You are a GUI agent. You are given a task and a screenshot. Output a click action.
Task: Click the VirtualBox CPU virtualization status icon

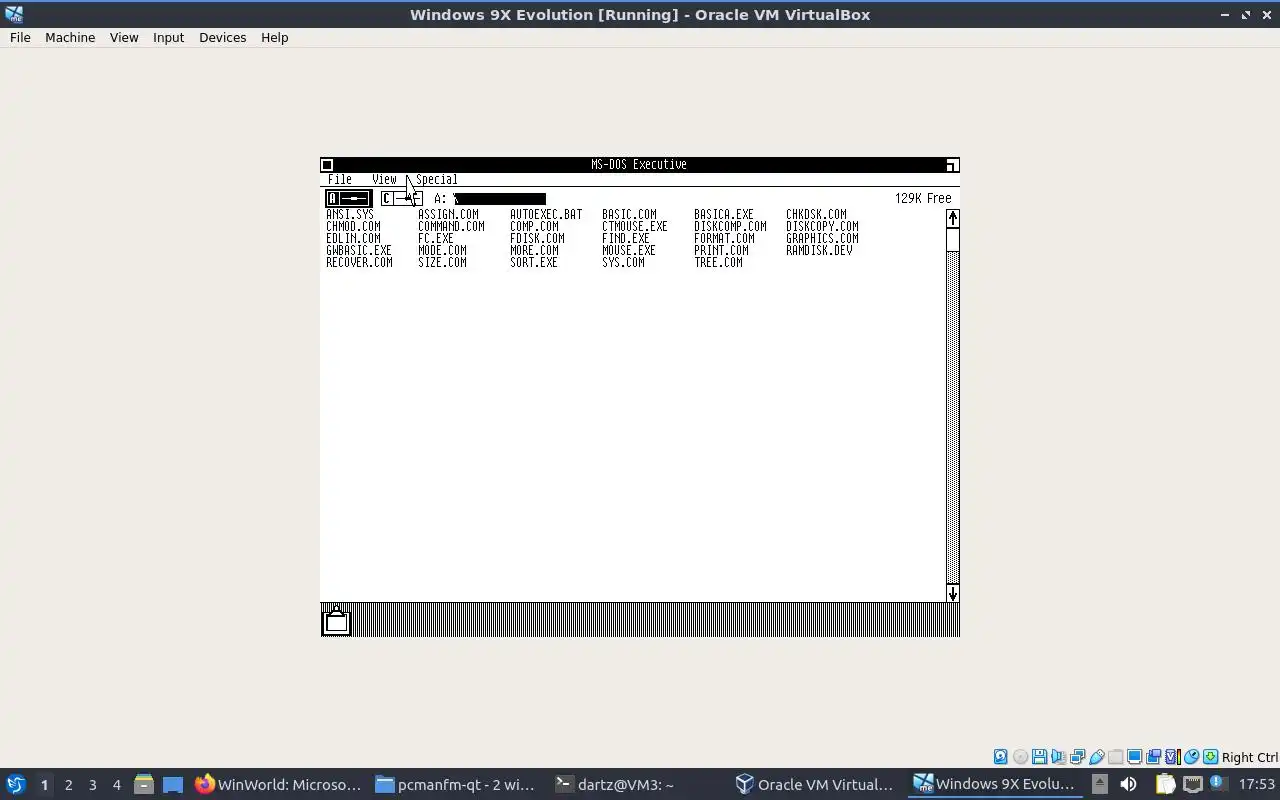point(1173,757)
